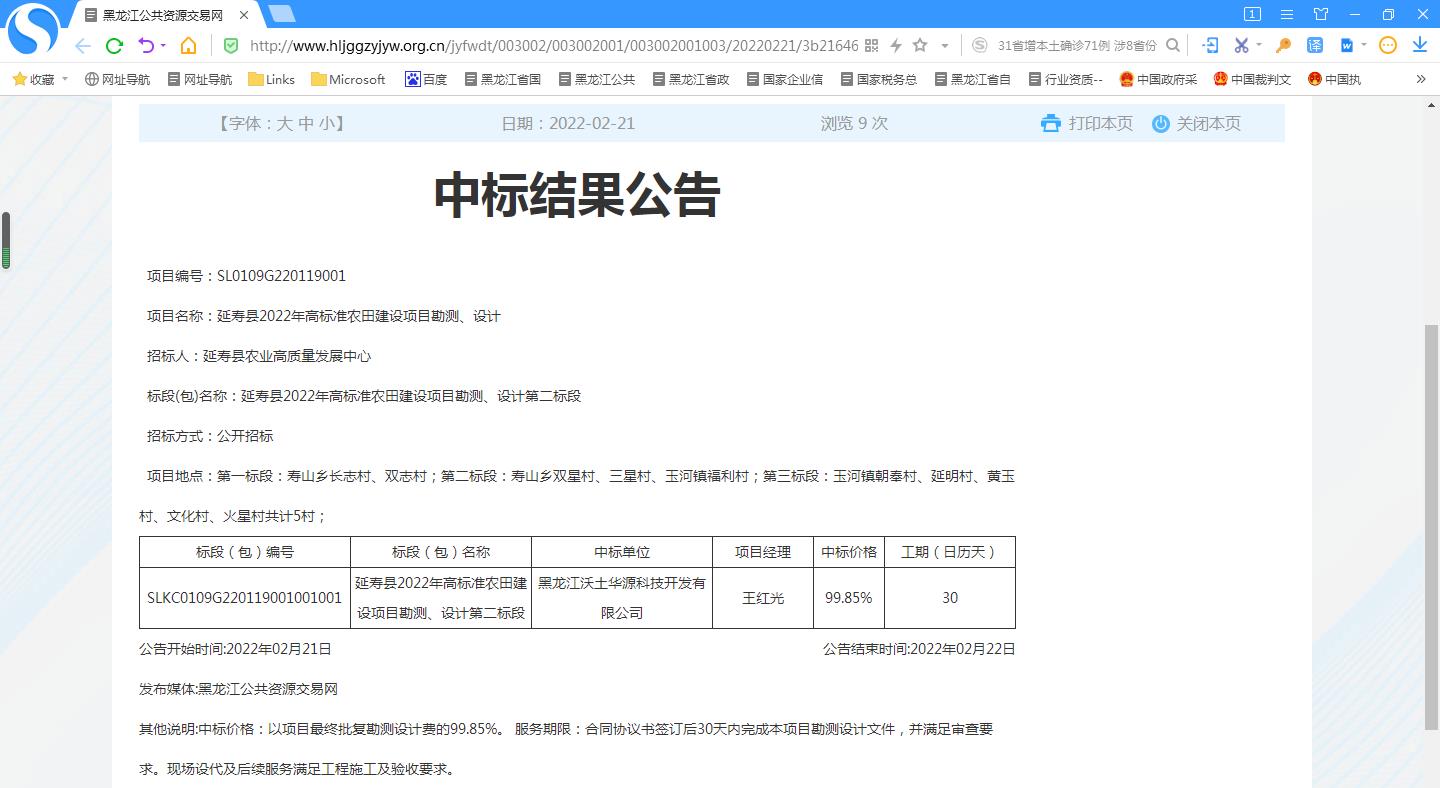Open the skin changer shirt icon
1440x788 pixels.
point(1321,14)
